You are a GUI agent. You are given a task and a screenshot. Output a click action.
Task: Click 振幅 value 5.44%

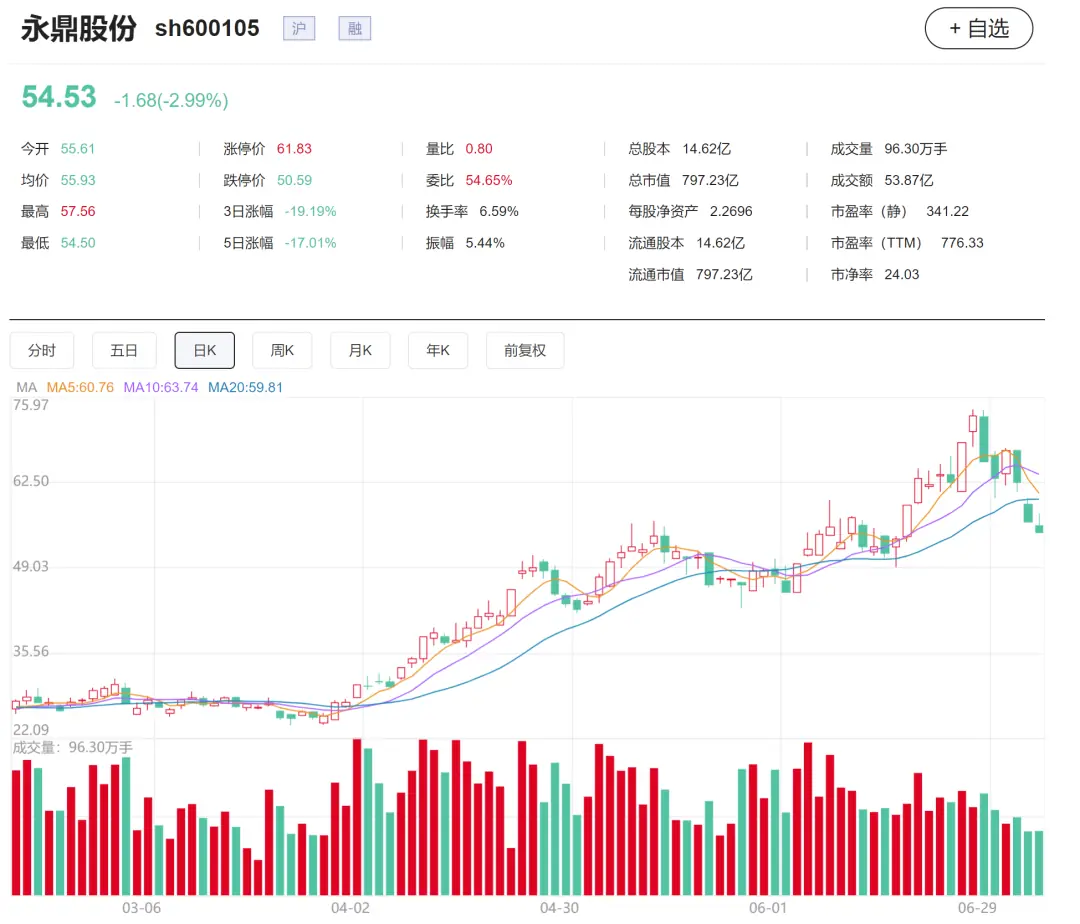pos(485,243)
